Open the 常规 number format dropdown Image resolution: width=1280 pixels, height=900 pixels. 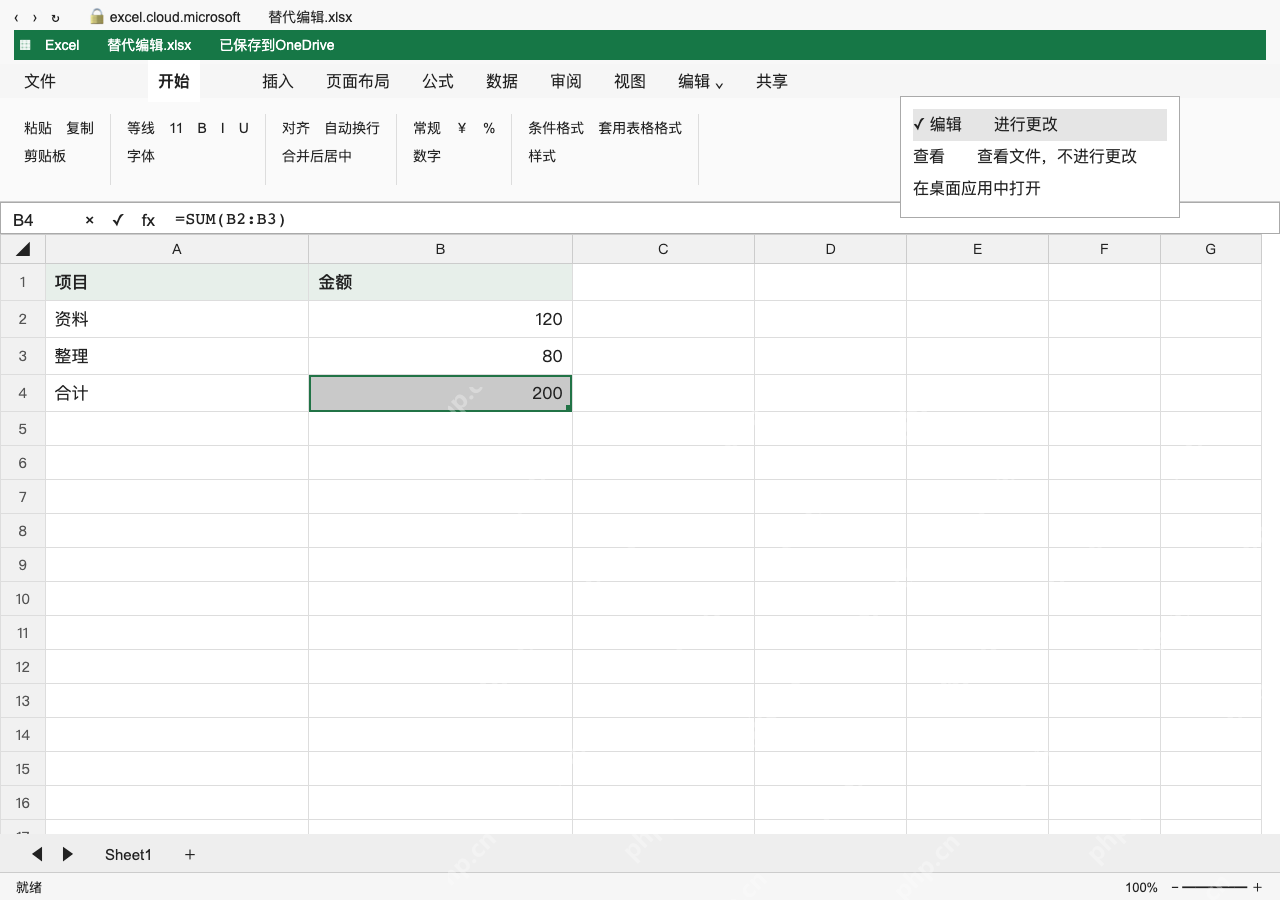[427, 128]
